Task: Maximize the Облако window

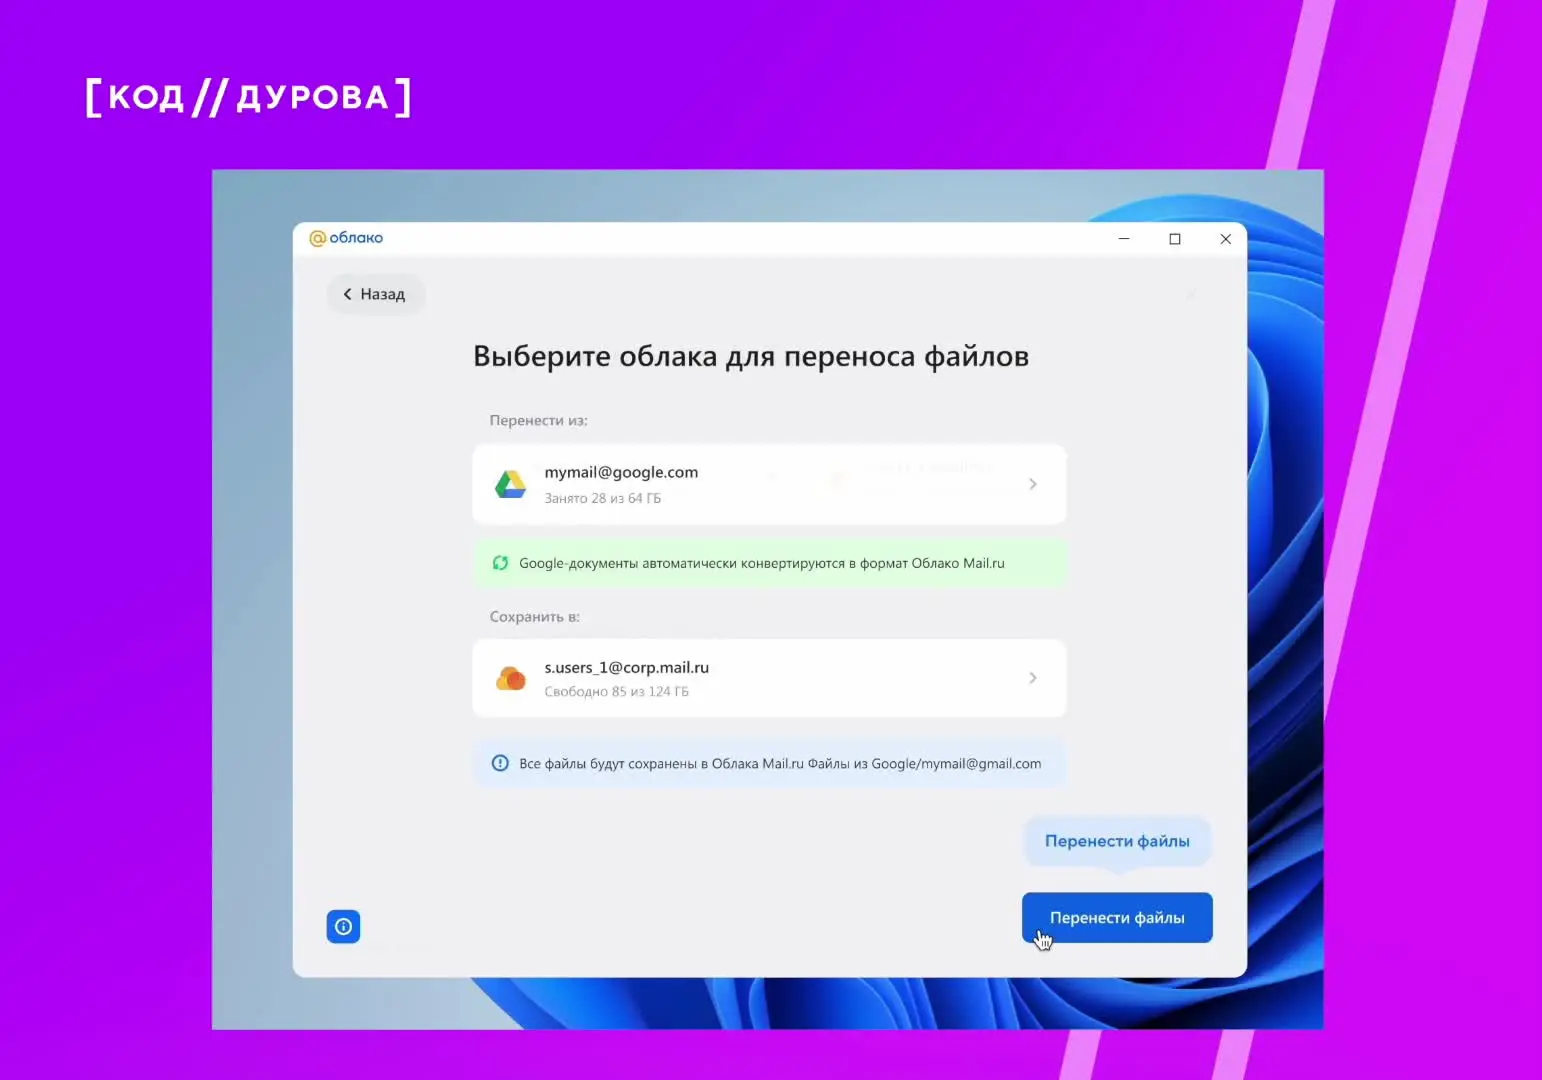Action: (1175, 239)
